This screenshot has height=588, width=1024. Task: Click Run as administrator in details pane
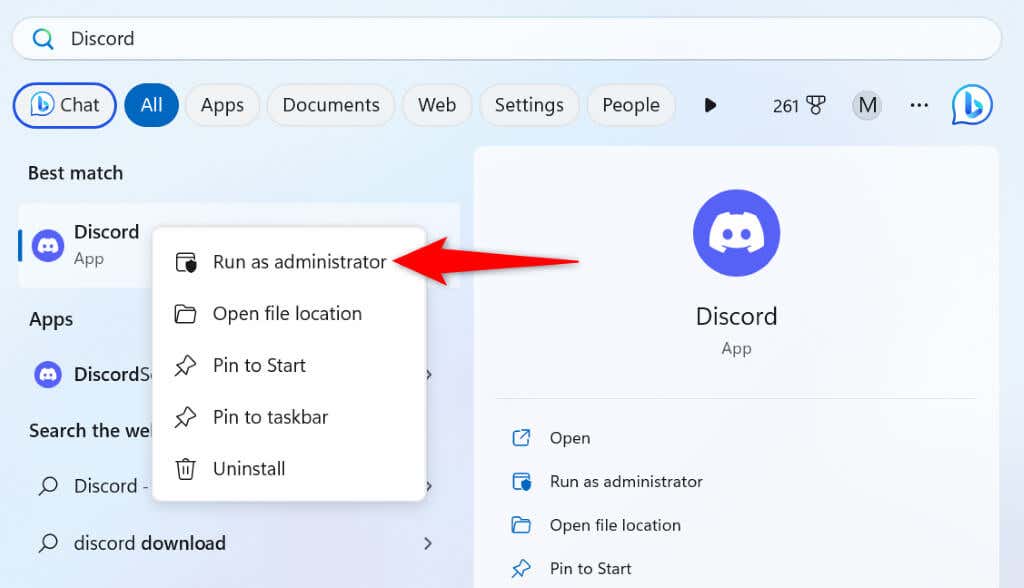(x=626, y=482)
